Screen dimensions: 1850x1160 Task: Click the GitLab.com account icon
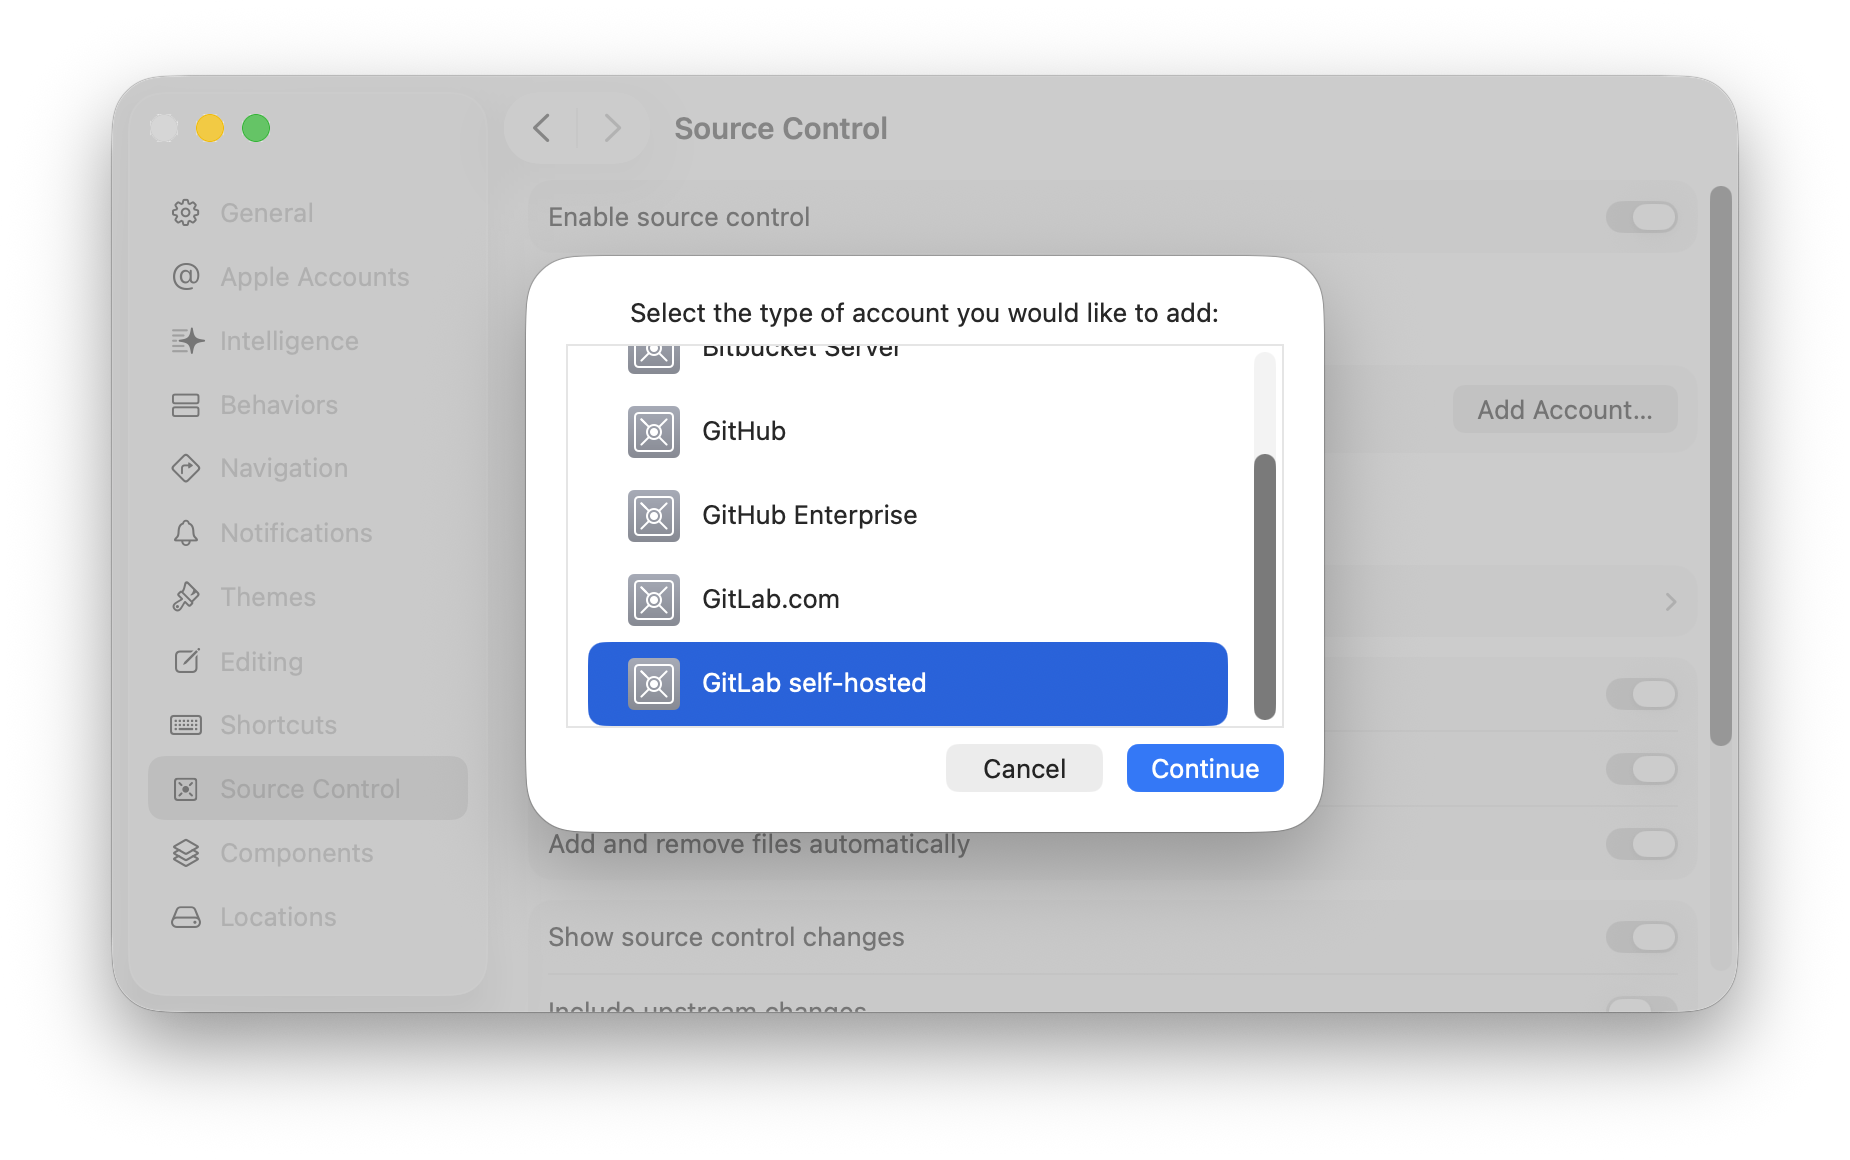[x=653, y=600]
